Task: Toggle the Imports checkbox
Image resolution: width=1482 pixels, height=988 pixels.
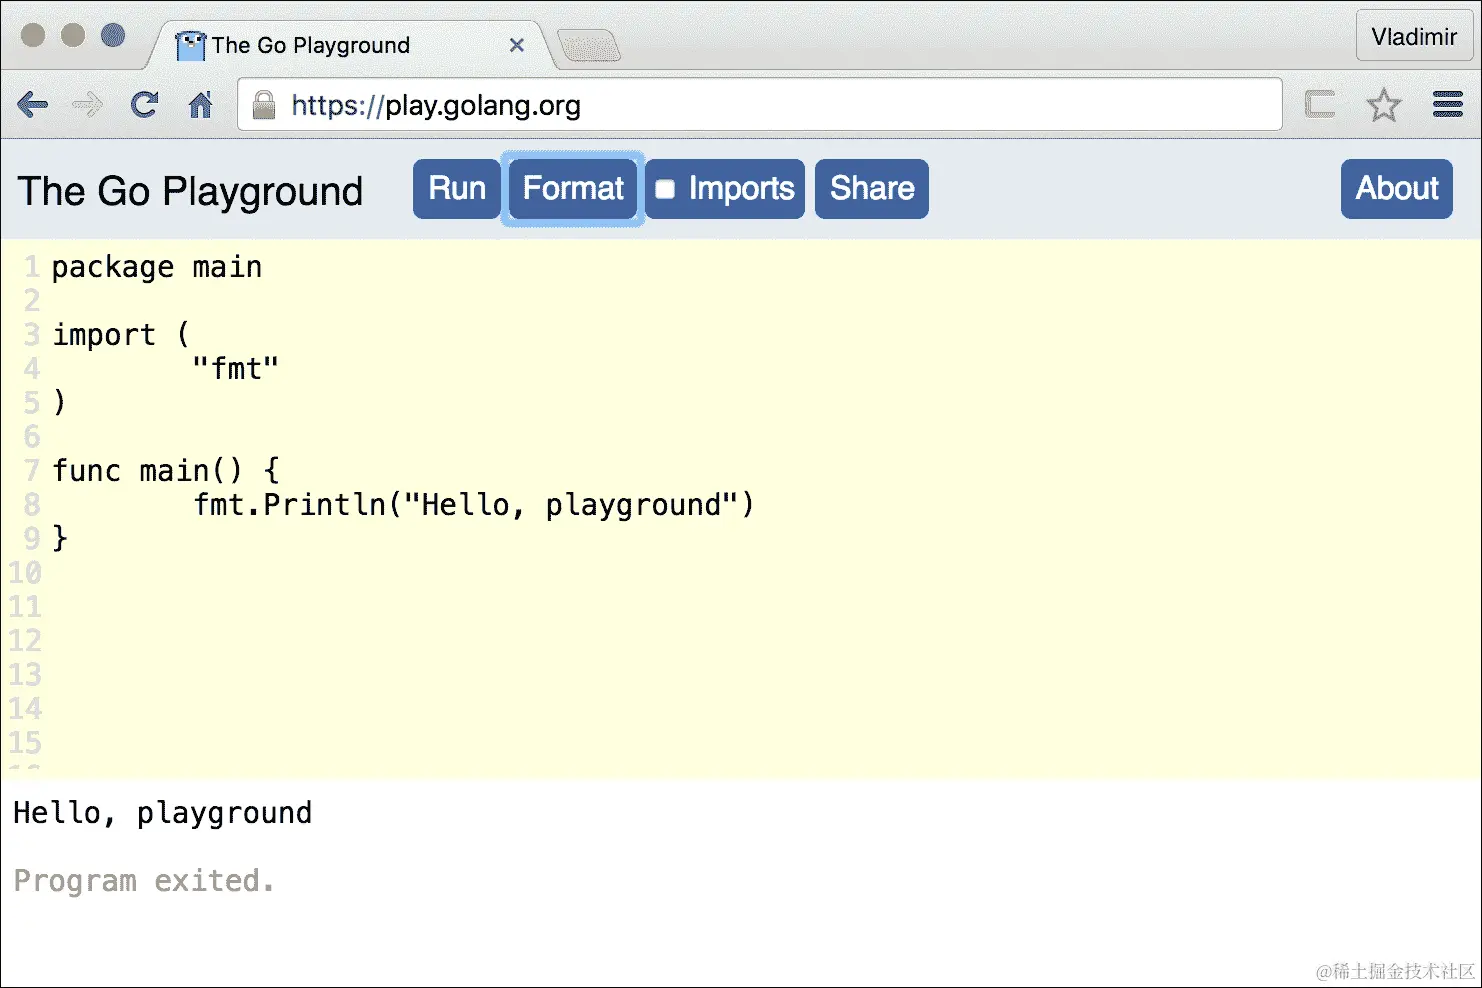Action: (666, 188)
